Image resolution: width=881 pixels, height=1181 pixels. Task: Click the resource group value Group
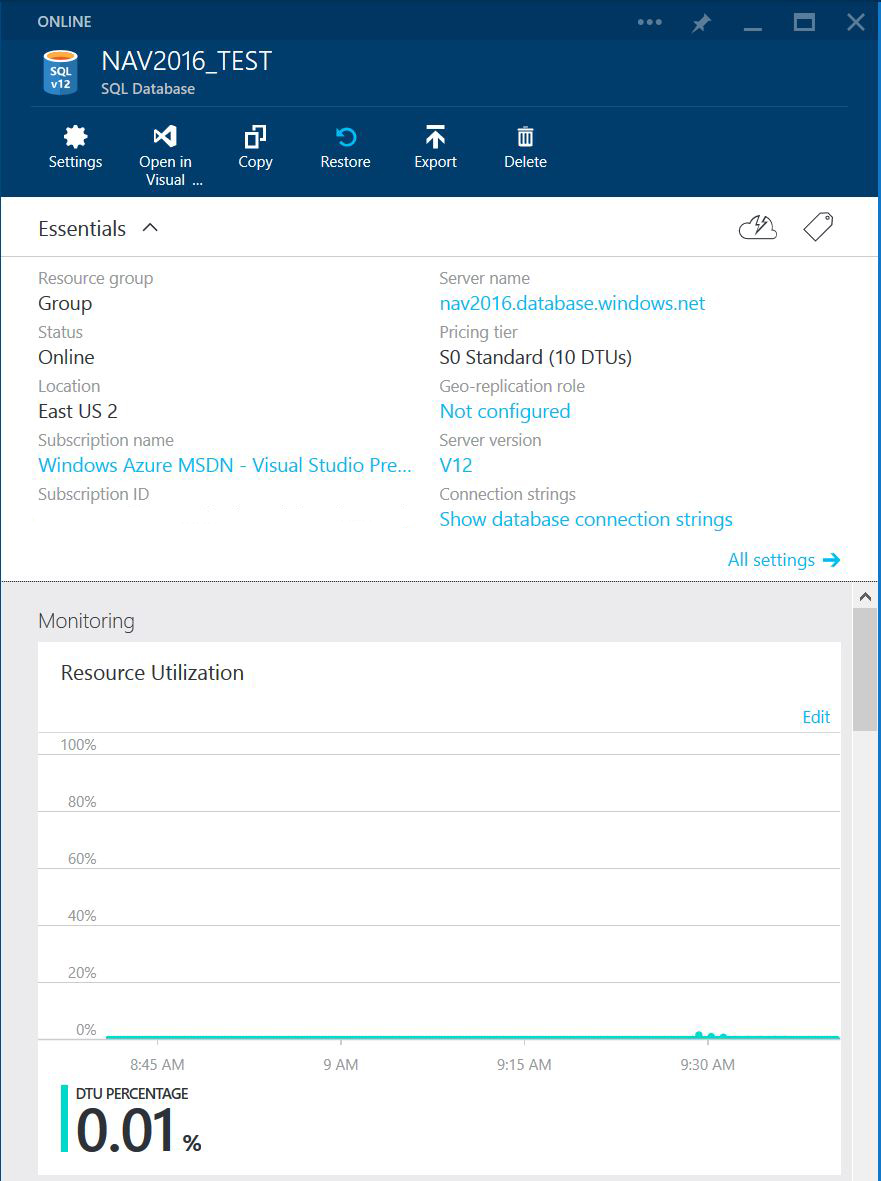tap(65, 304)
